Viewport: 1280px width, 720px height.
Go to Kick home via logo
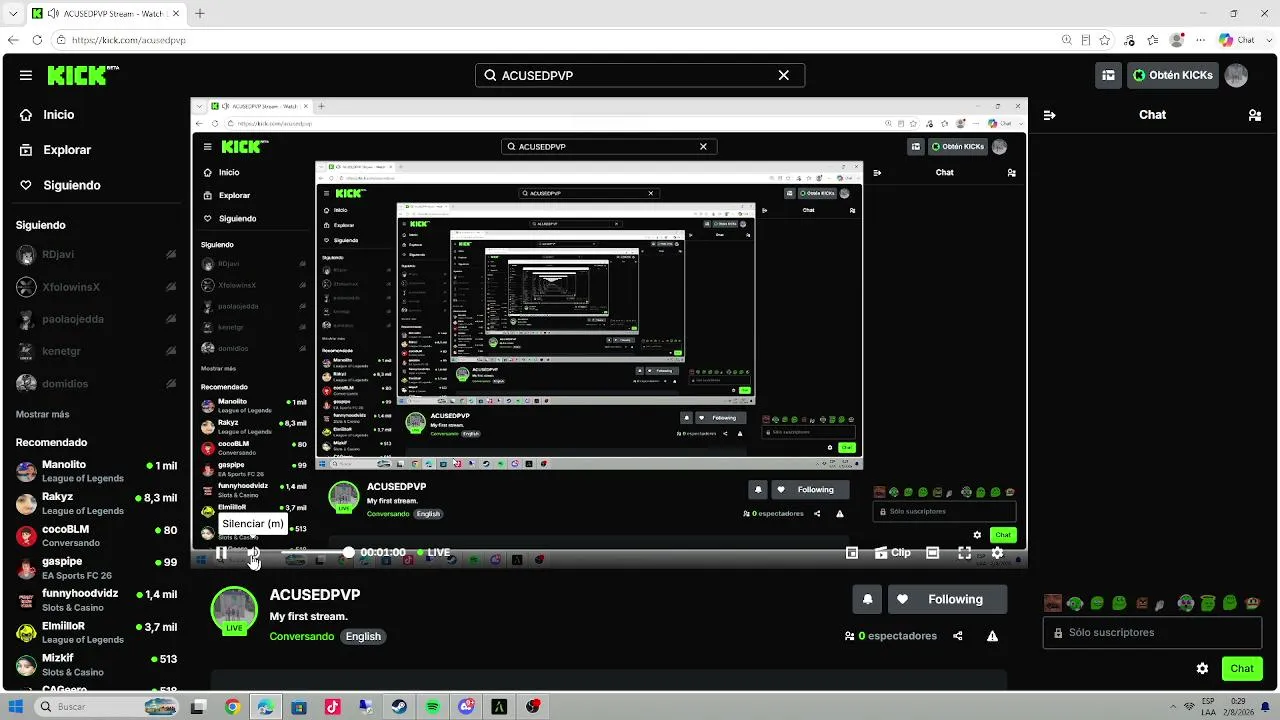[84, 75]
